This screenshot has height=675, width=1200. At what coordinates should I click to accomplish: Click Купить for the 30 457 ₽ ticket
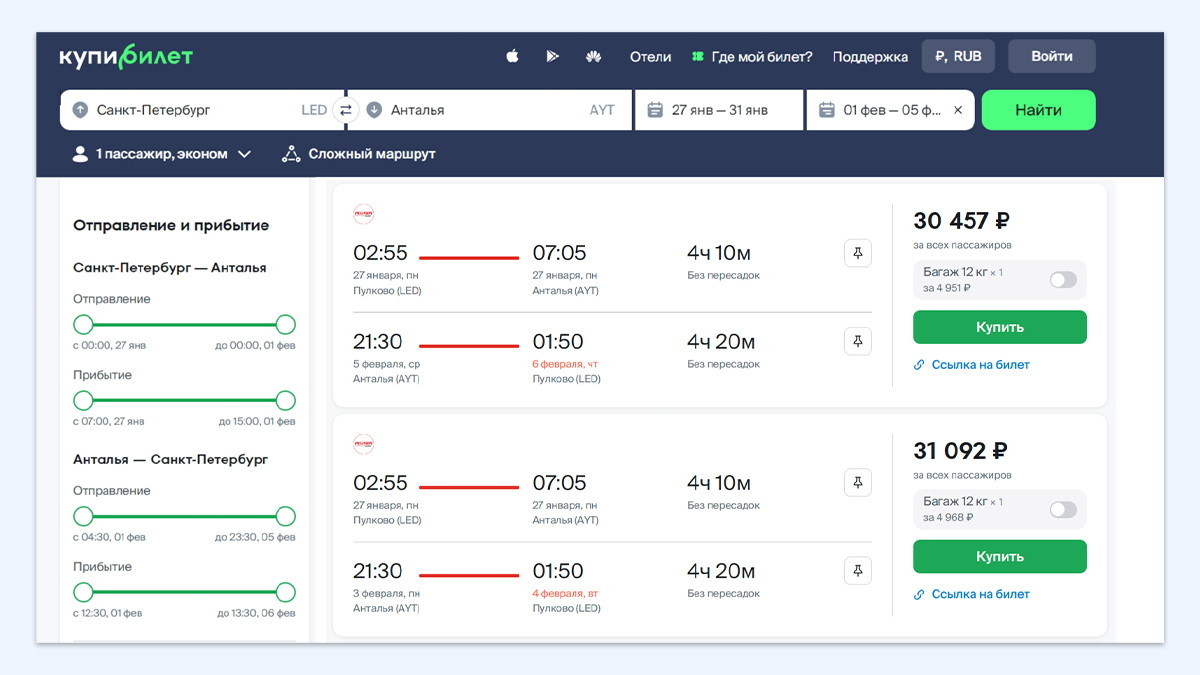pyautogui.click(x=999, y=327)
